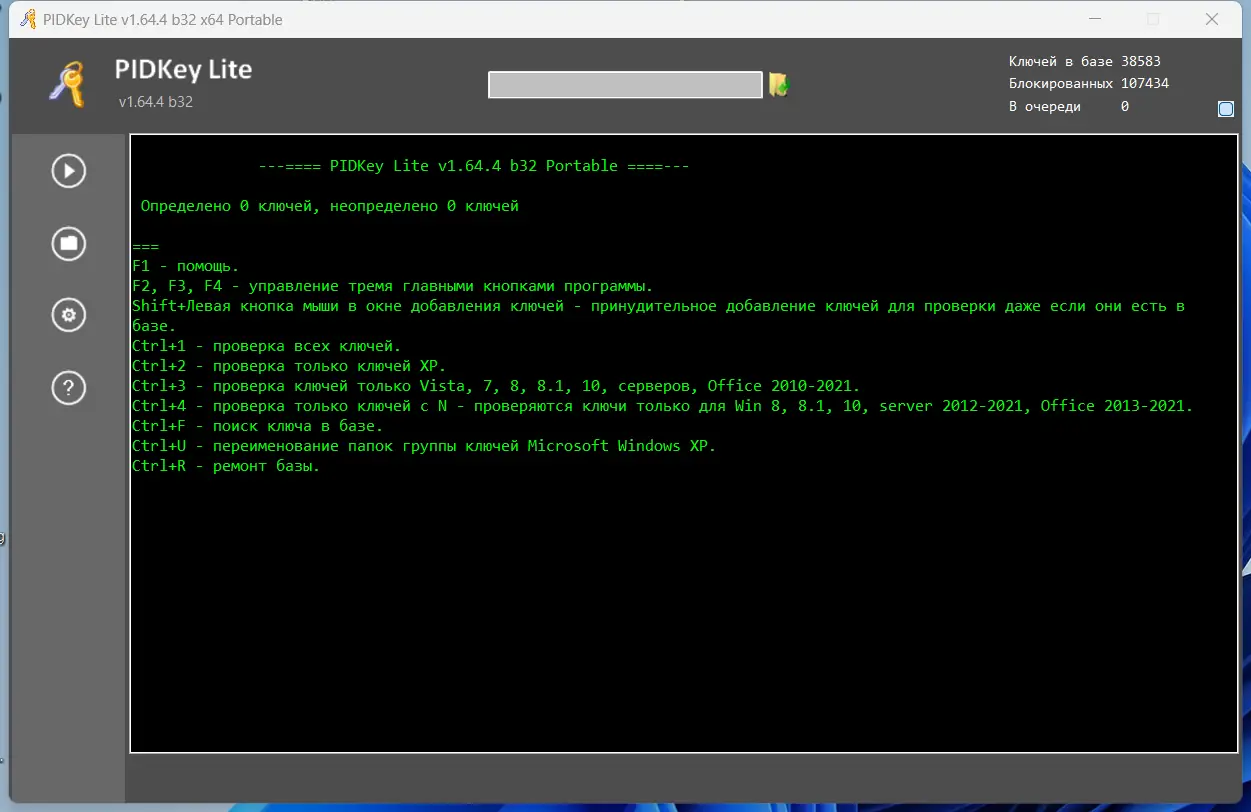The image size is (1251, 812).
Task: Click the 'Ключей в базе 38583' counter
Action: click(x=1083, y=61)
